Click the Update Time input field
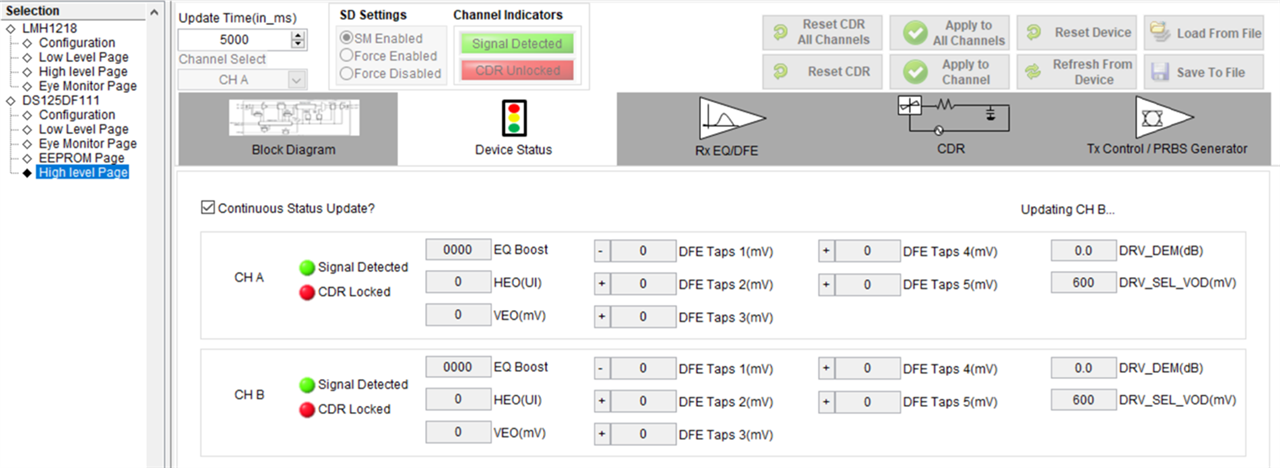The image size is (1280, 468). coord(233,39)
